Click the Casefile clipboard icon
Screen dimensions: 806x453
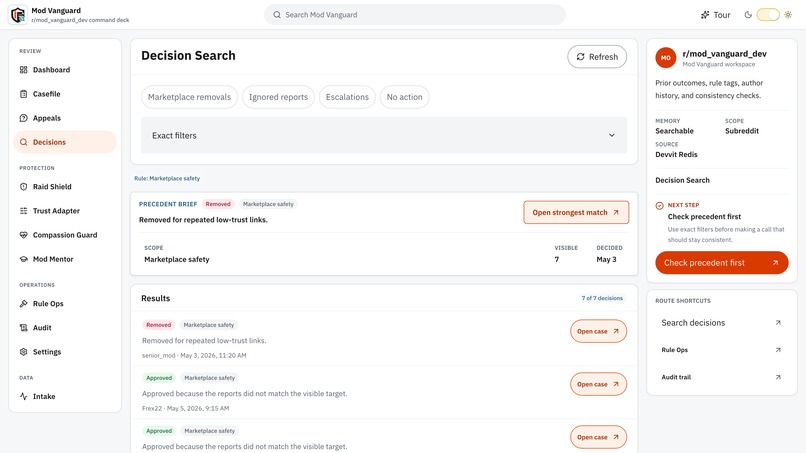(x=24, y=94)
